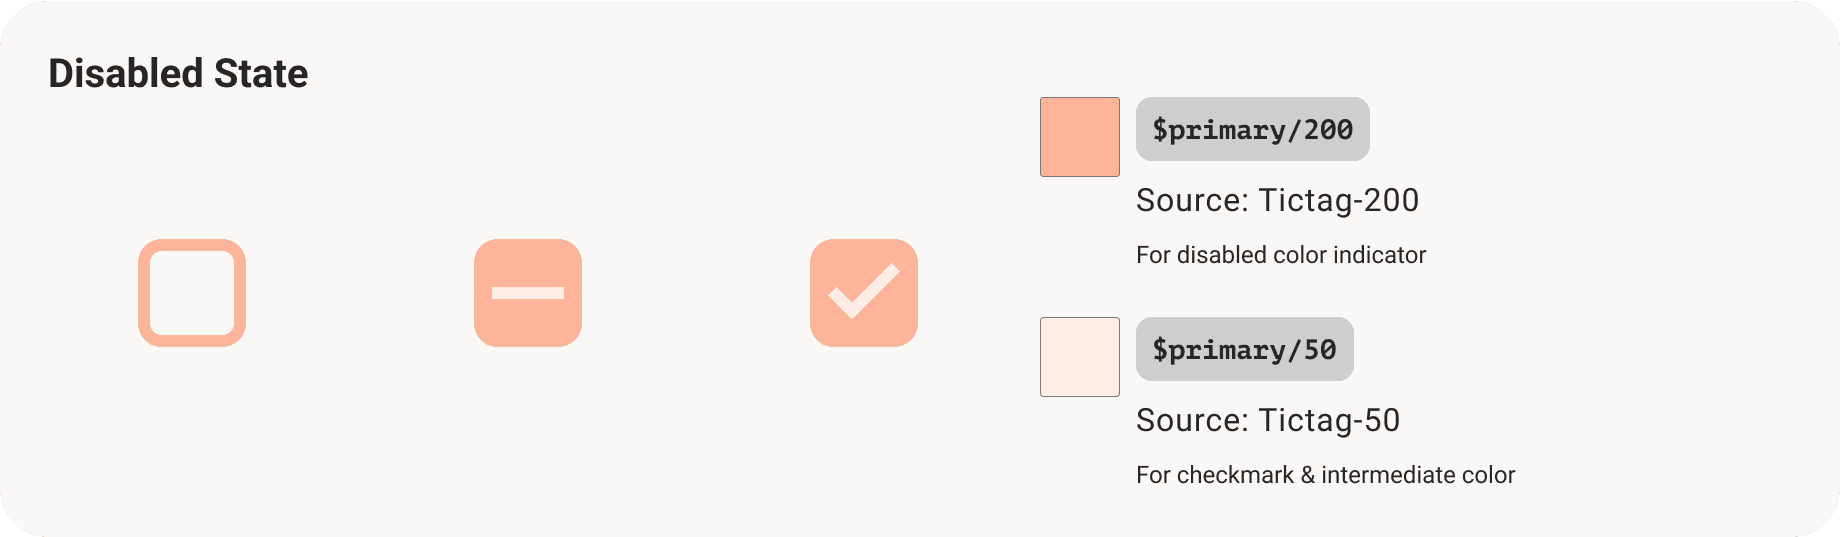
Task: Click the unchecked disabled checkbox outline
Action: click(192, 293)
